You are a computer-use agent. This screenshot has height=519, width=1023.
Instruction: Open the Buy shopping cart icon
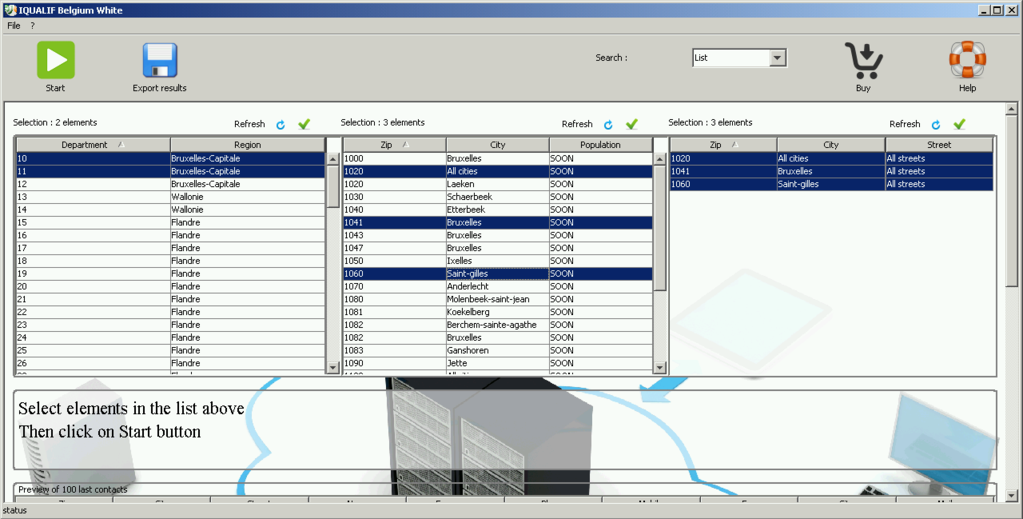tap(863, 60)
